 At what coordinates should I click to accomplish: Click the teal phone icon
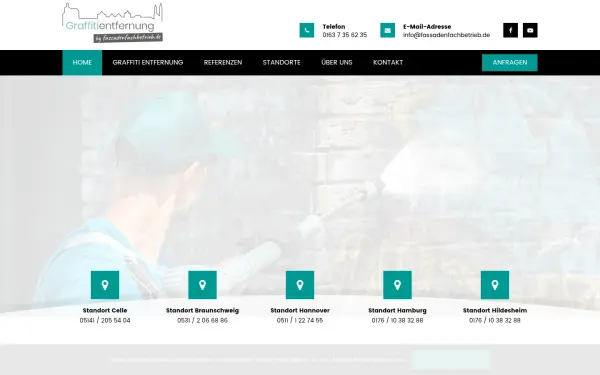pos(307,30)
